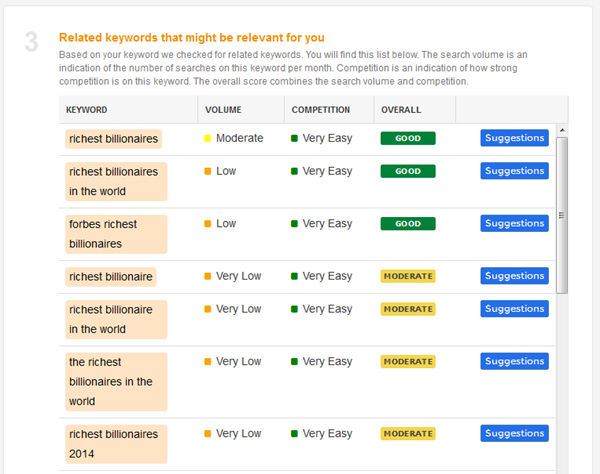This screenshot has width=600, height=474.
Task: Click the MODERATE badge for 'richest billionaires 2014'
Action: coord(408,434)
